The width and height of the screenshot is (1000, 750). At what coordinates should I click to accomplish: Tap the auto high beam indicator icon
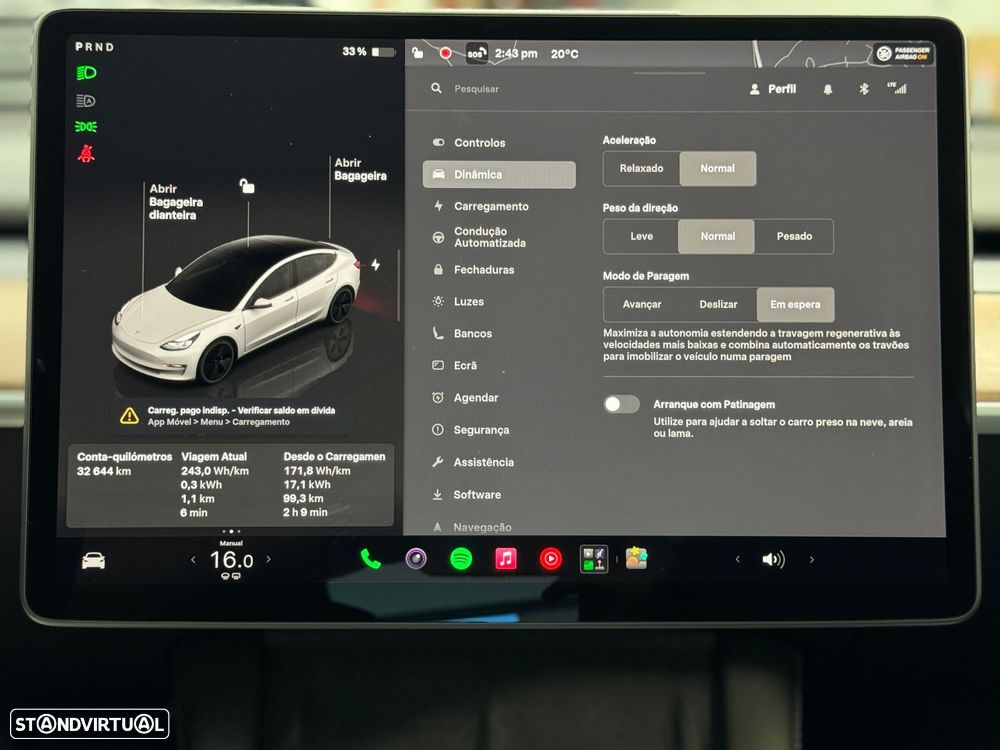click(x=85, y=100)
